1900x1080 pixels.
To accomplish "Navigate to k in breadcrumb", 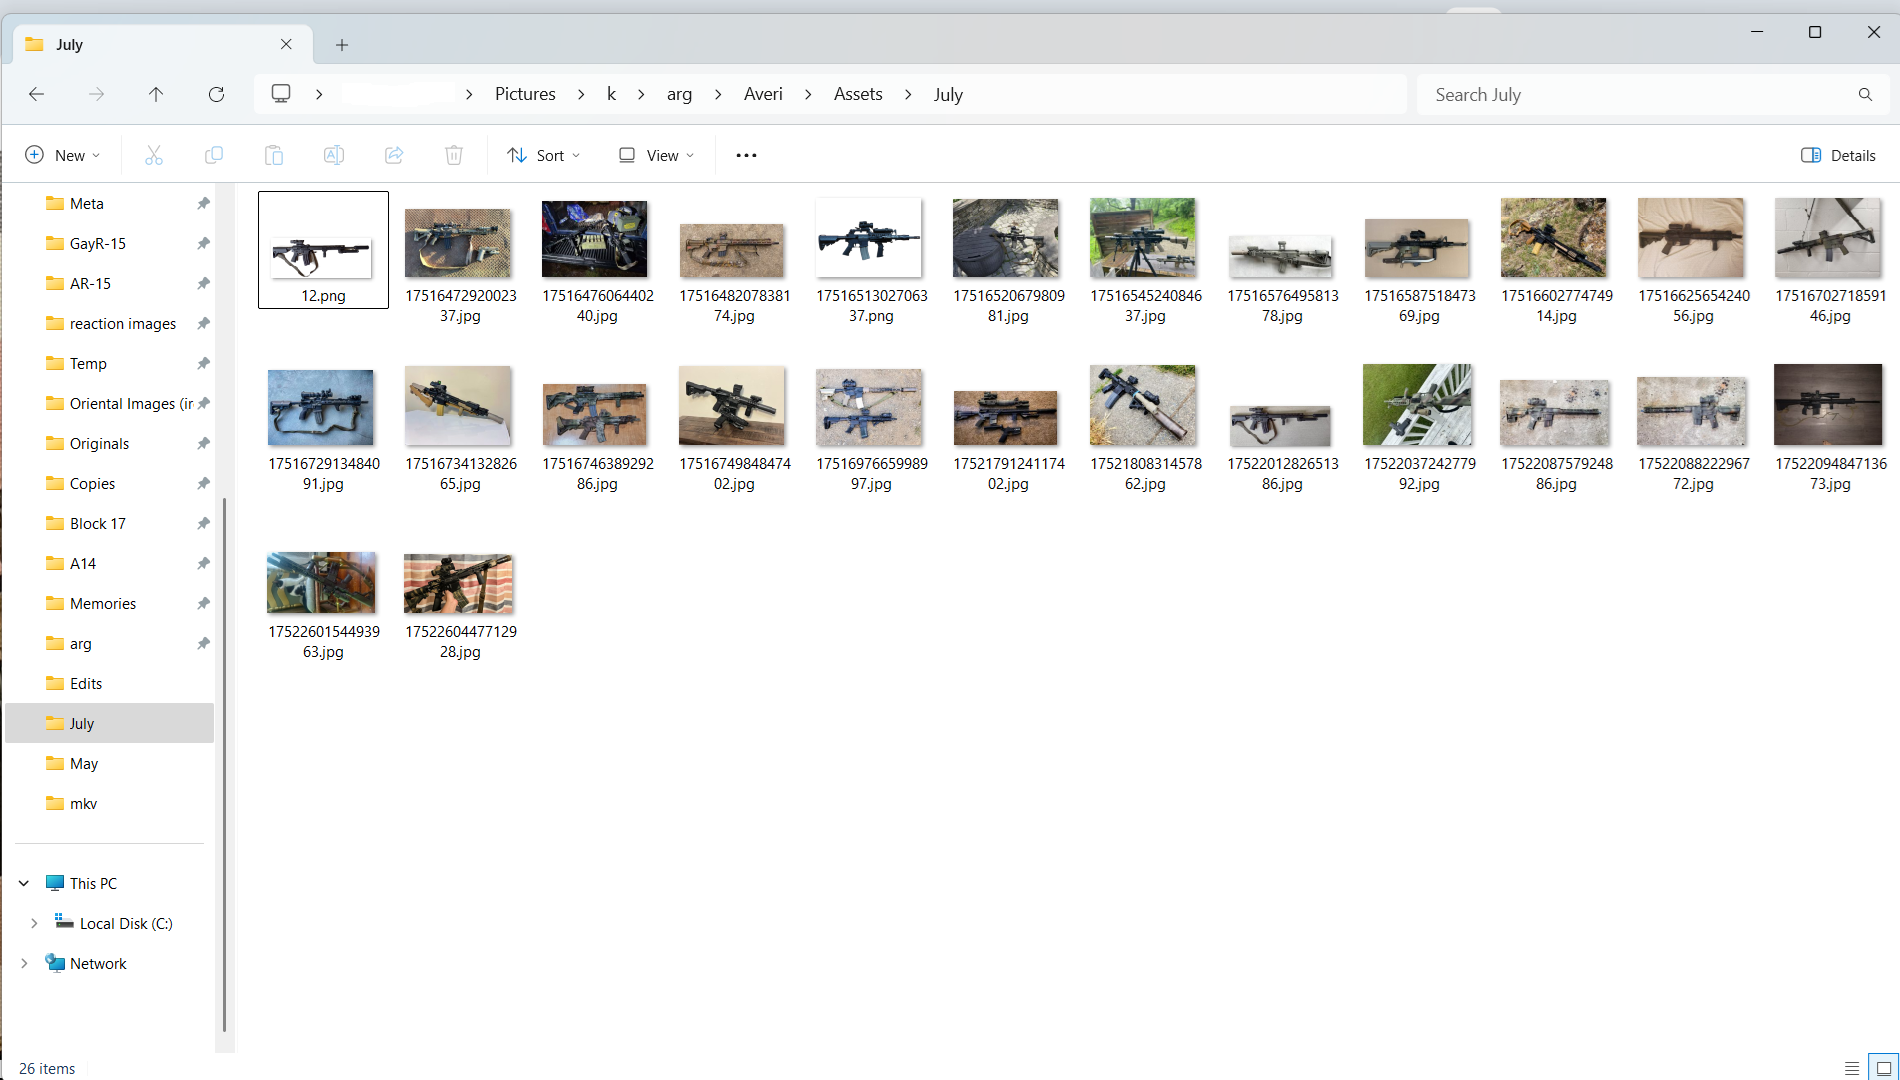I will [x=611, y=94].
